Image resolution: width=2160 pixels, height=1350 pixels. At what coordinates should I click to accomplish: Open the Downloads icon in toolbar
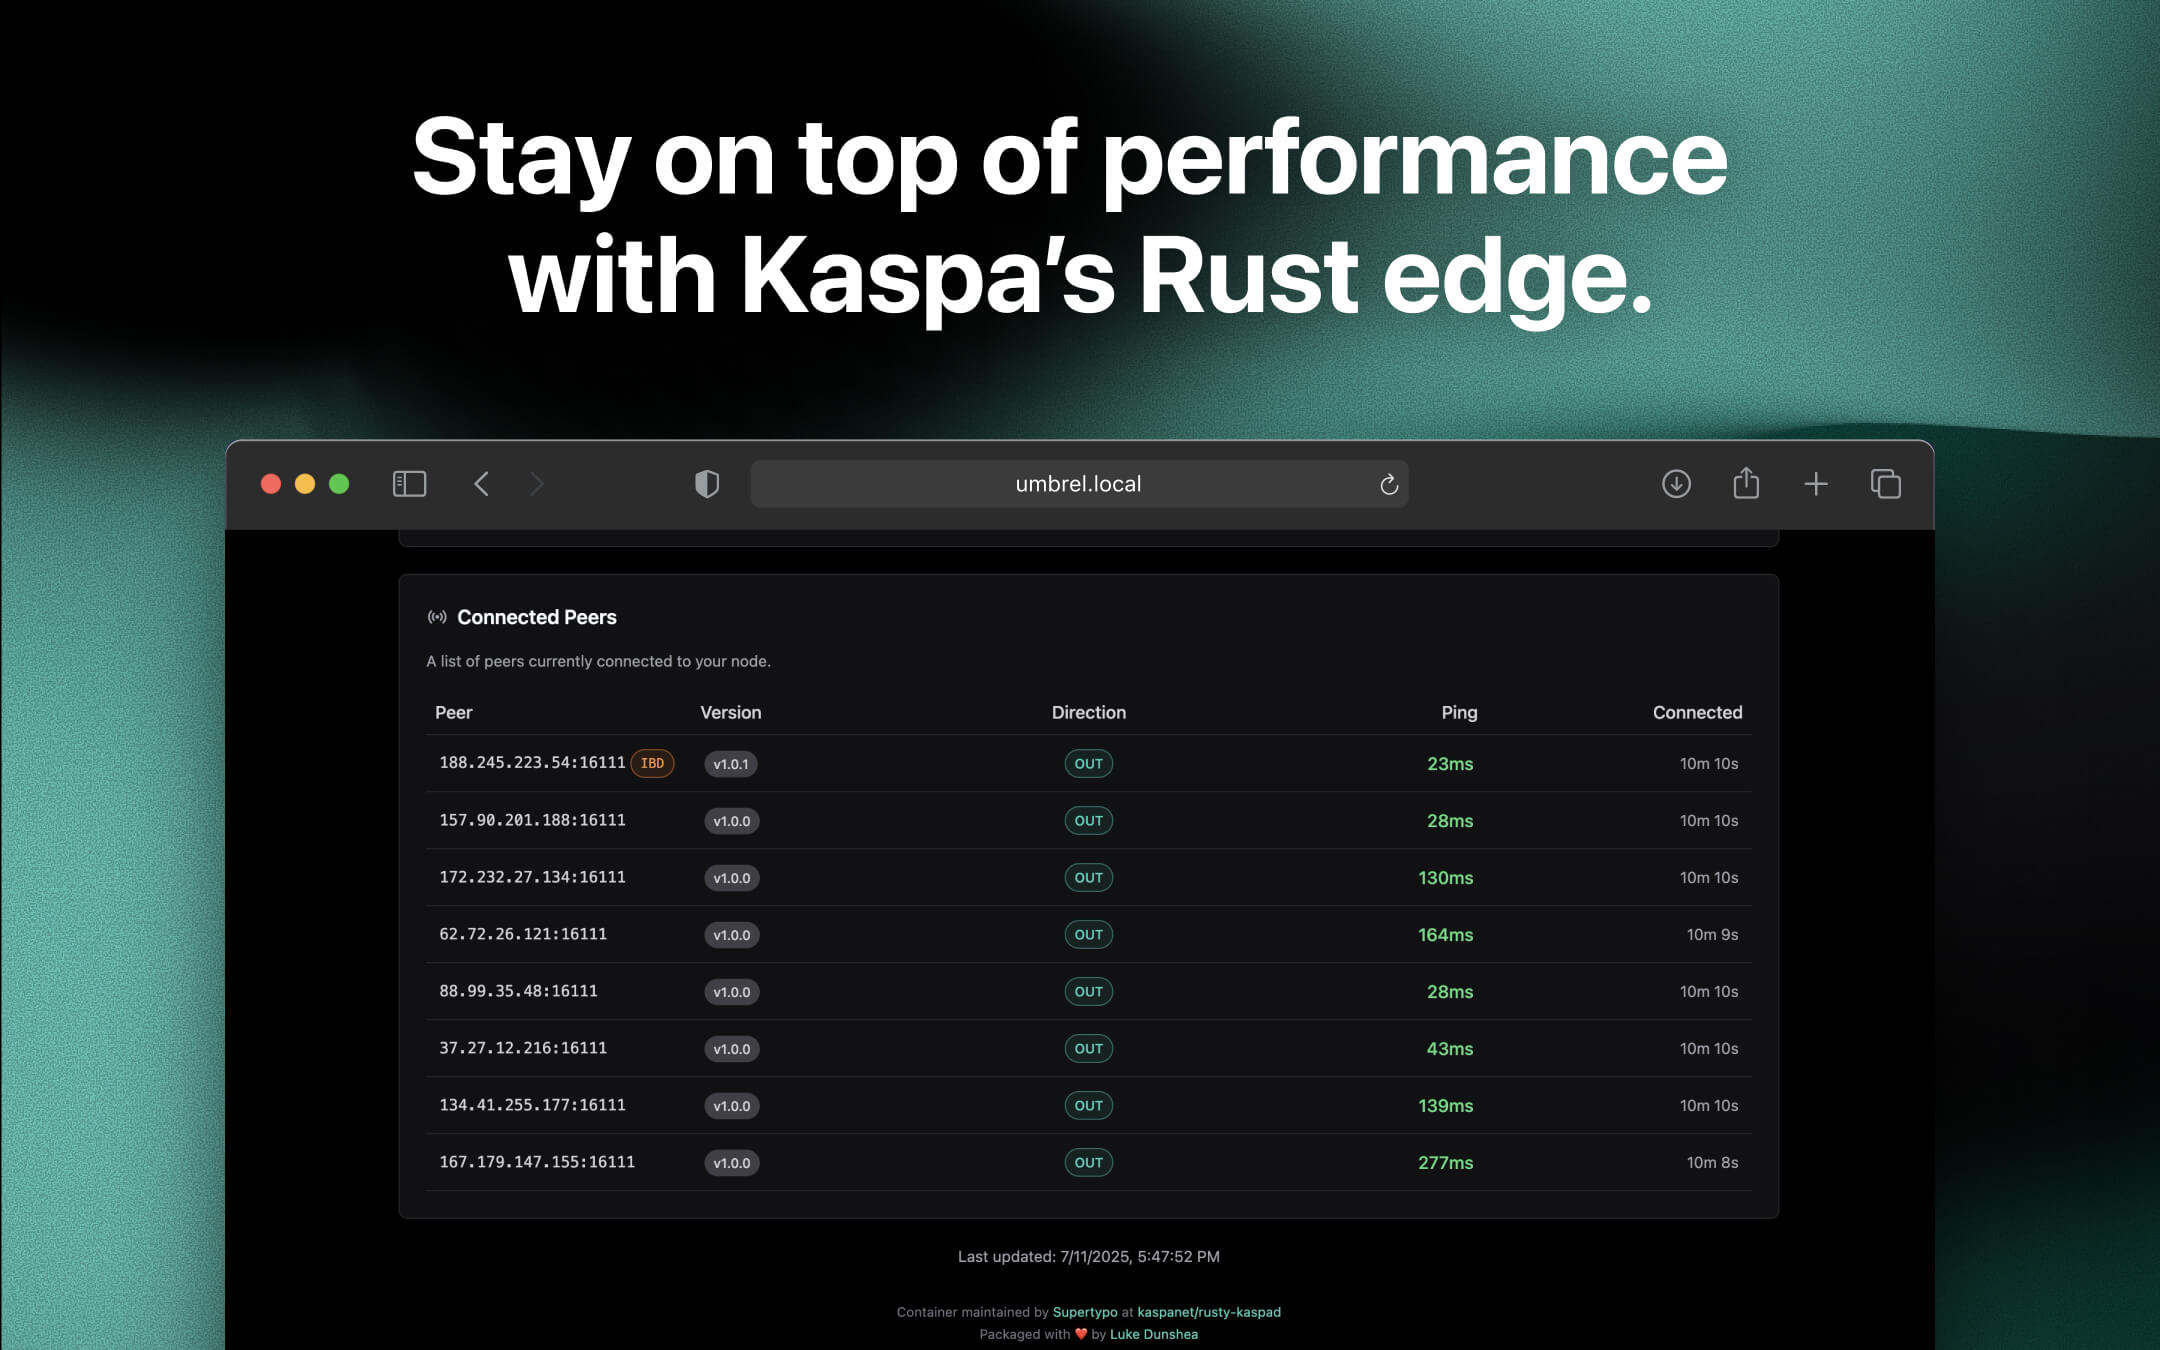1676,483
